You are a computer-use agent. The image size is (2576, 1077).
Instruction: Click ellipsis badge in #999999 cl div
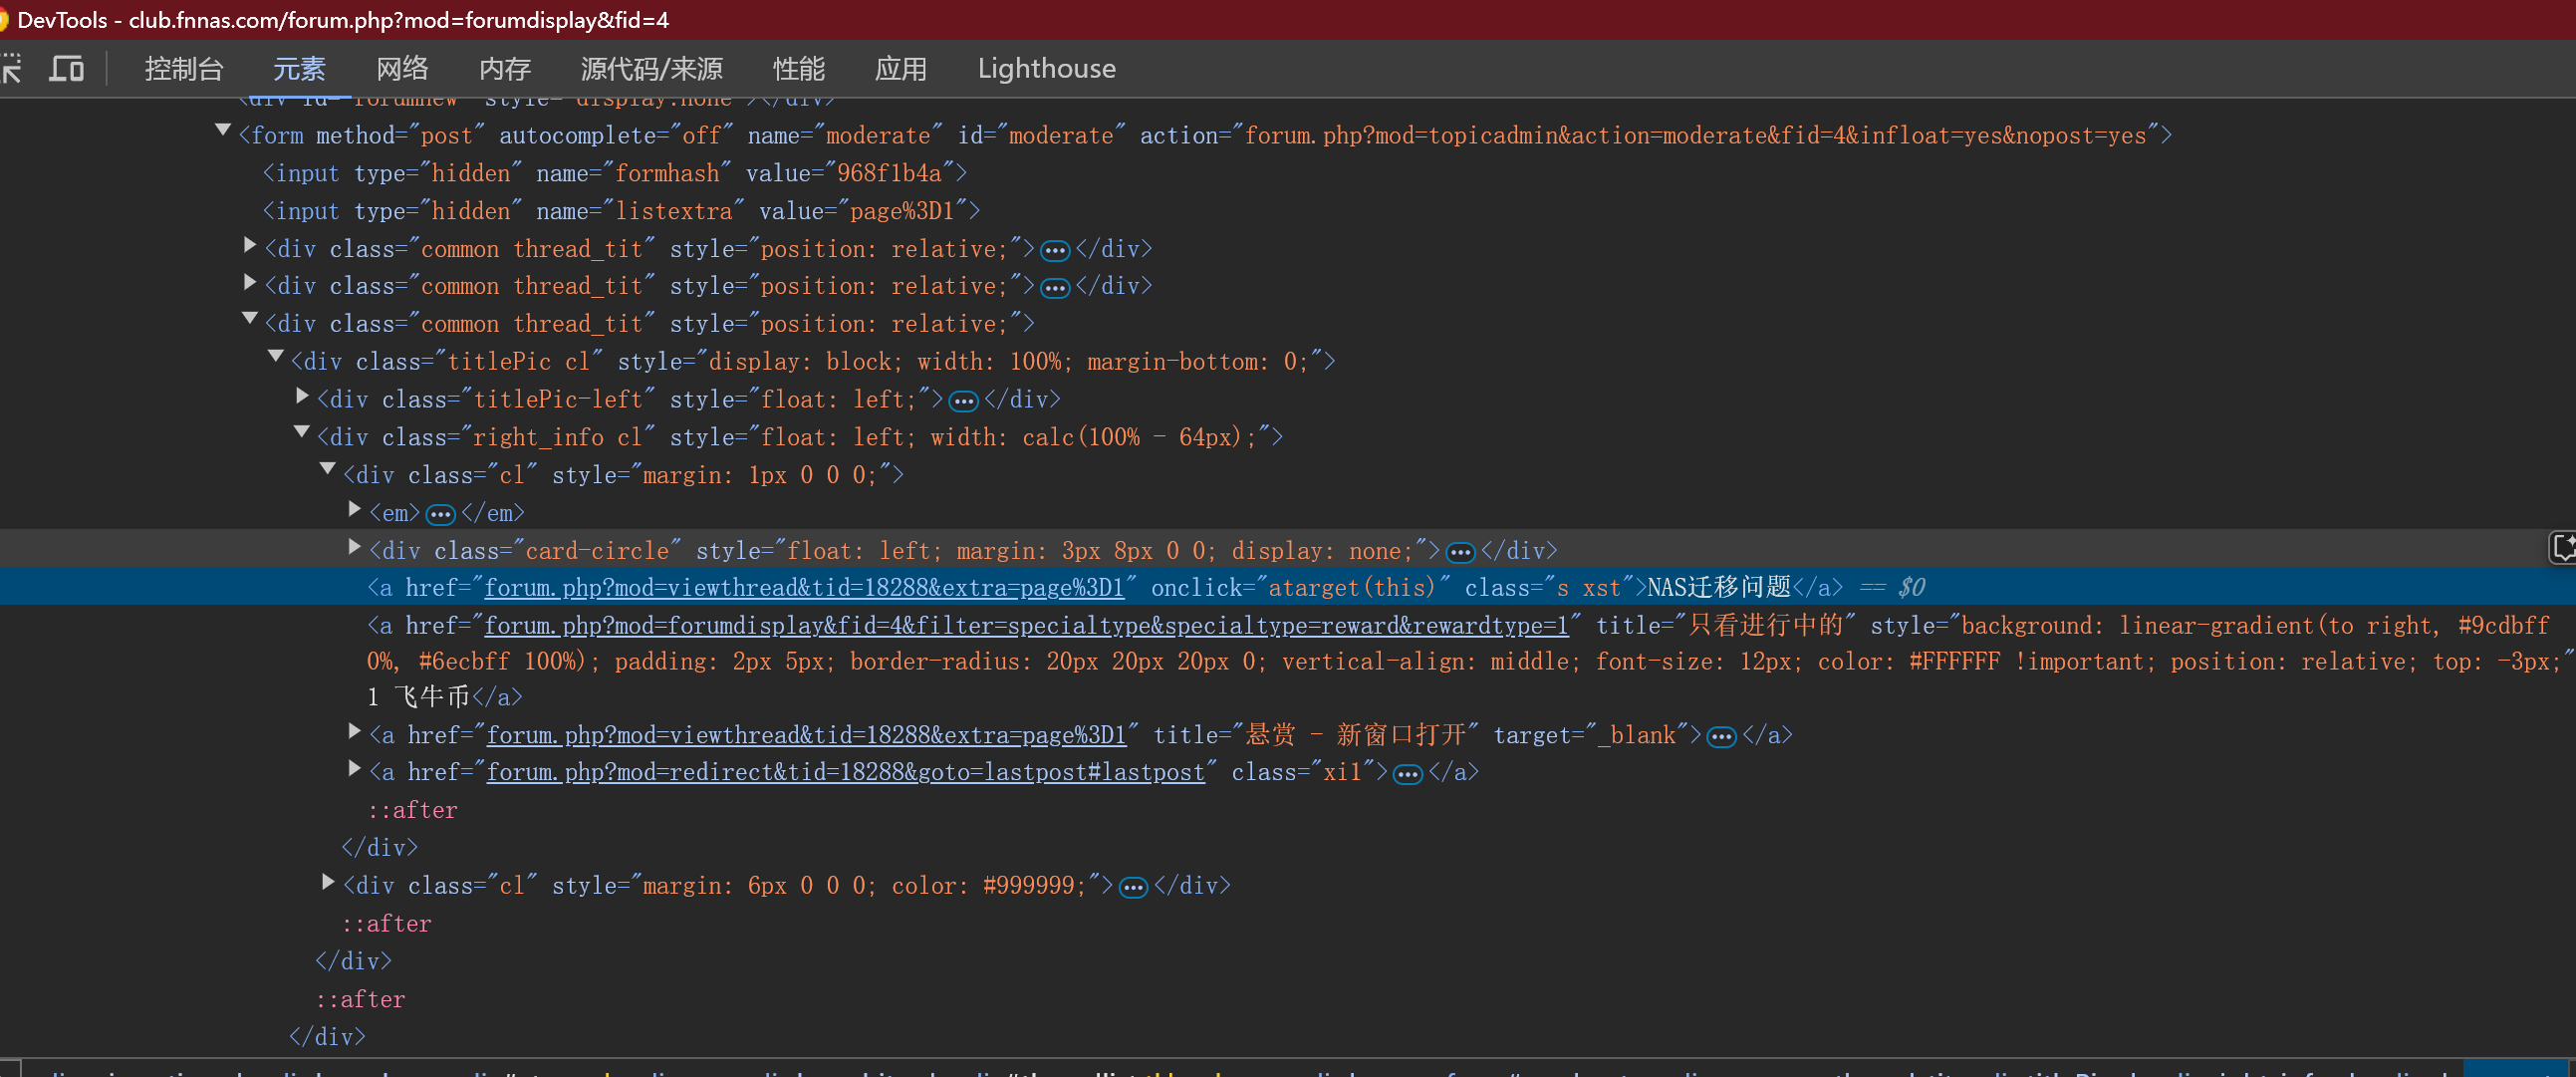pyautogui.click(x=1133, y=888)
